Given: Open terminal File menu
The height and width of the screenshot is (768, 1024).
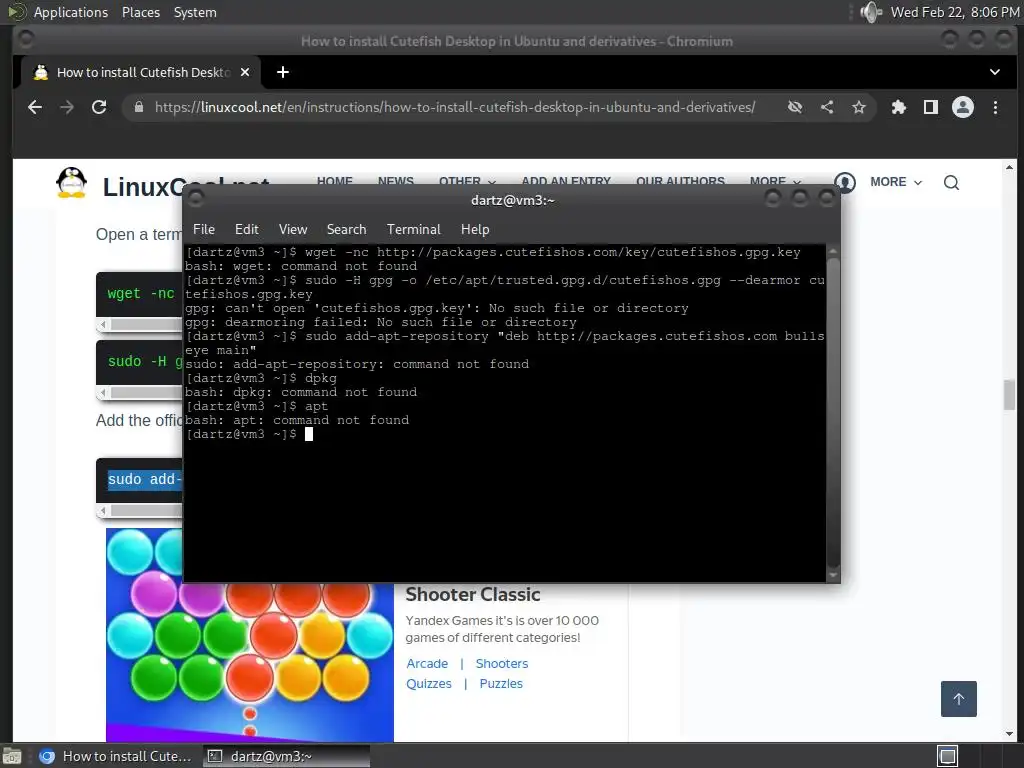Looking at the screenshot, I should coord(204,229).
